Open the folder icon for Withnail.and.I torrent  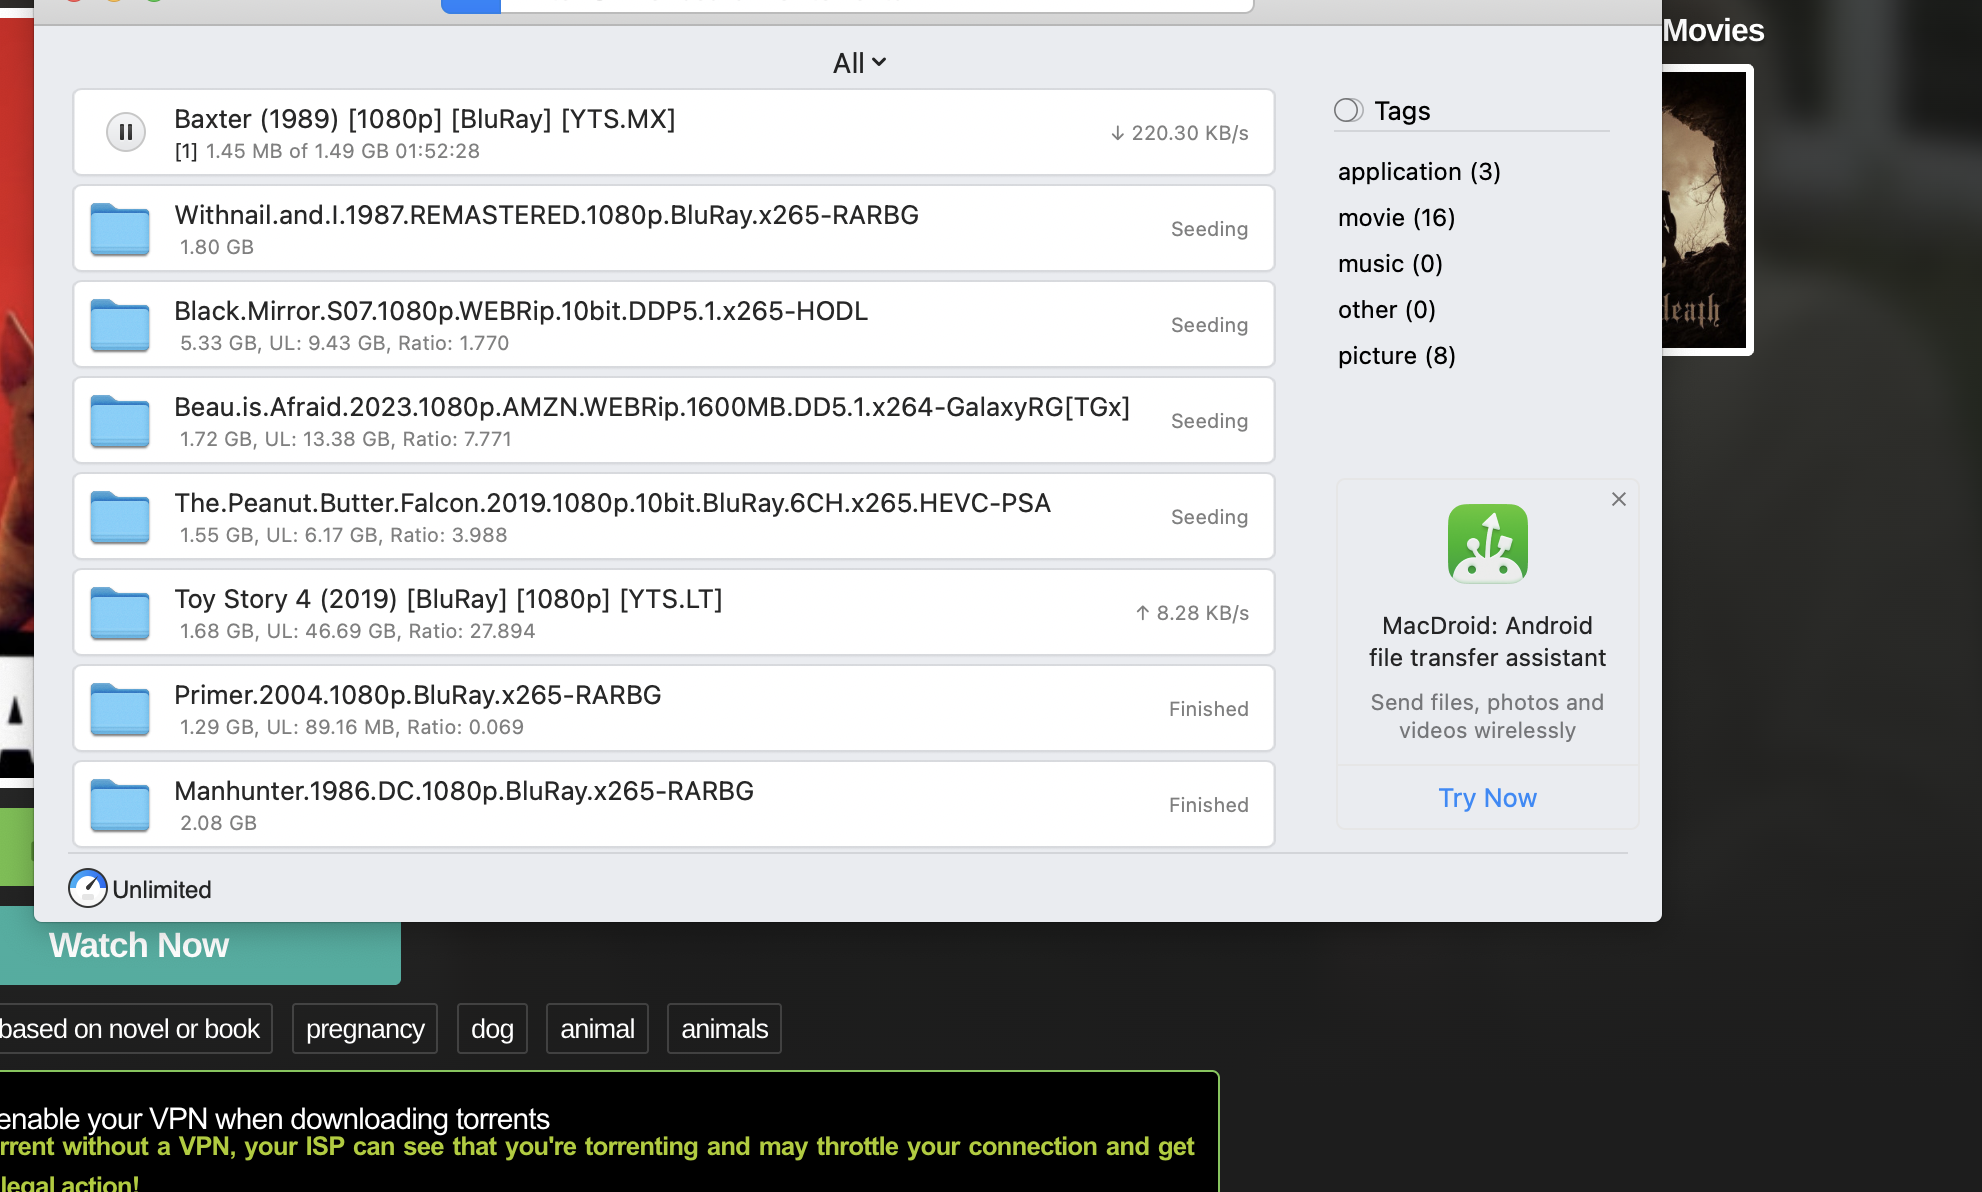tap(119, 227)
